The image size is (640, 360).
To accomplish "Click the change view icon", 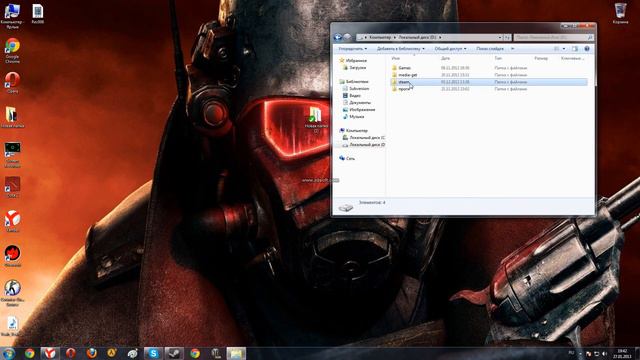I will (x=556, y=49).
